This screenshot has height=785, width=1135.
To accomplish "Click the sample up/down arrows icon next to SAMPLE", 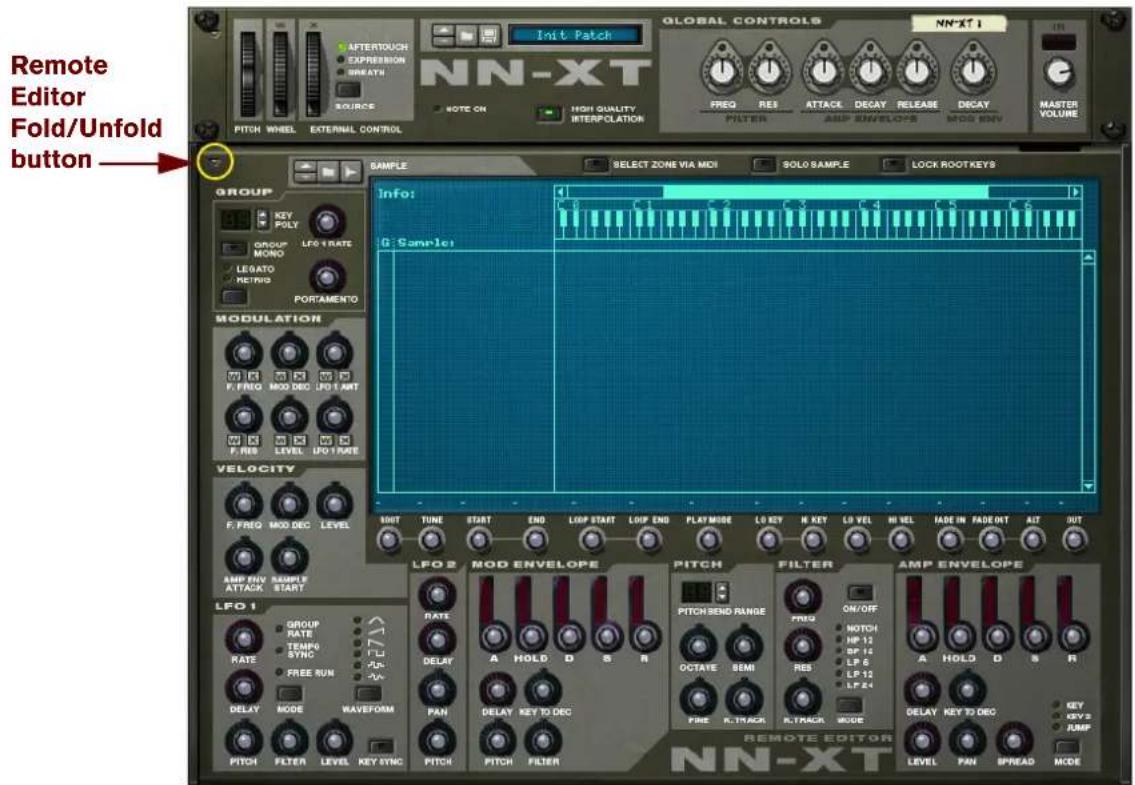I will coord(306,172).
